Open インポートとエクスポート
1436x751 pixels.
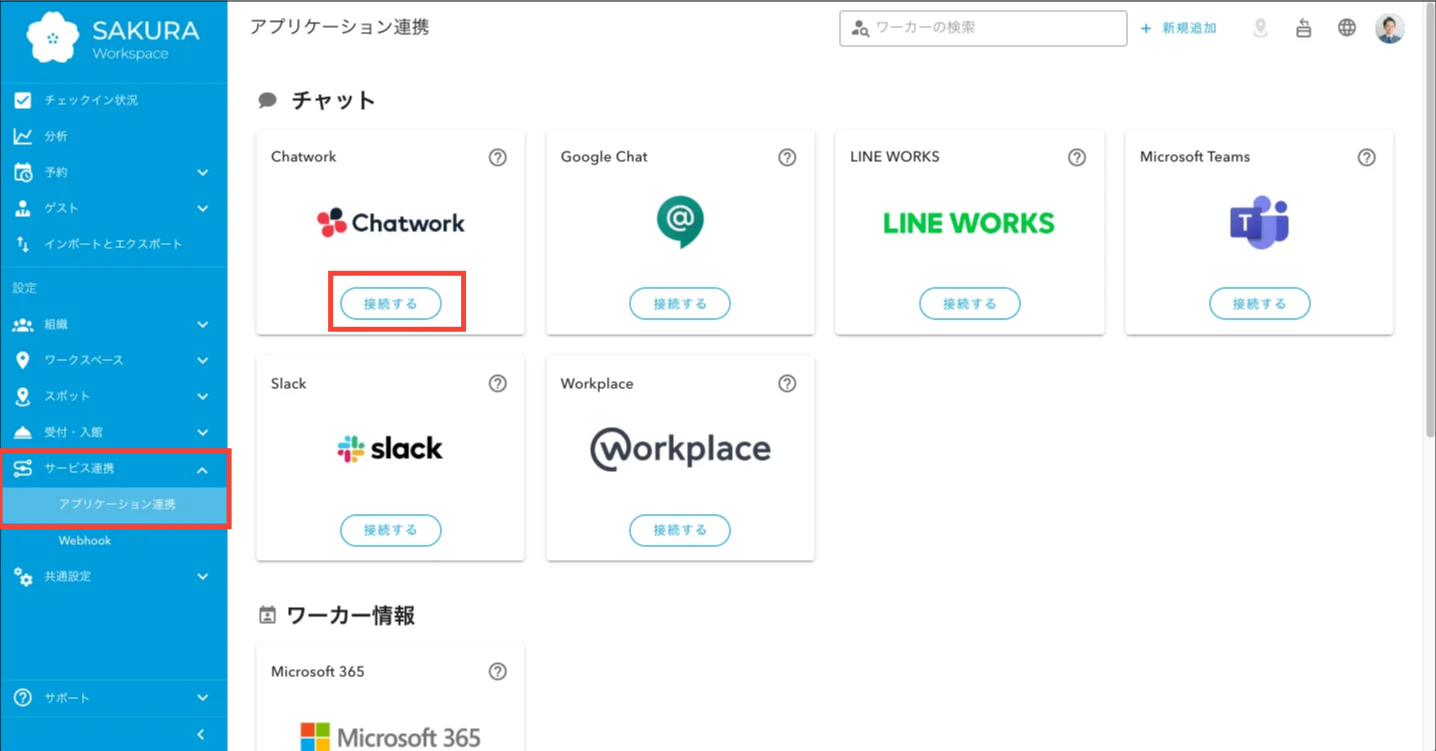[114, 244]
